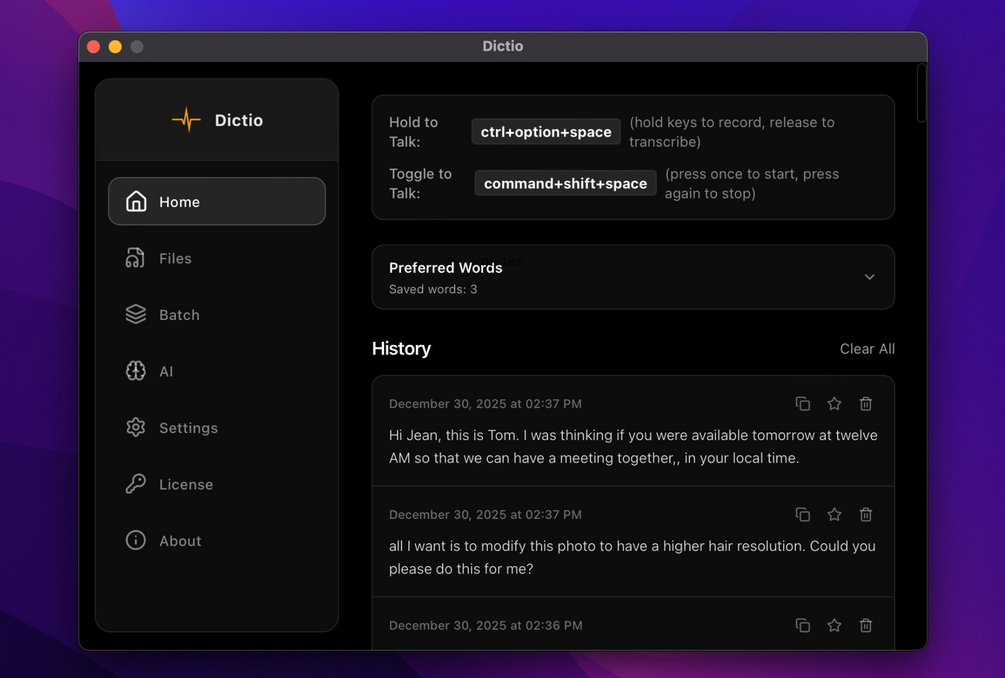Change the command+shift+space Toggle to Talk shortcut
Image resolution: width=1005 pixels, height=678 pixels.
tap(565, 183)
